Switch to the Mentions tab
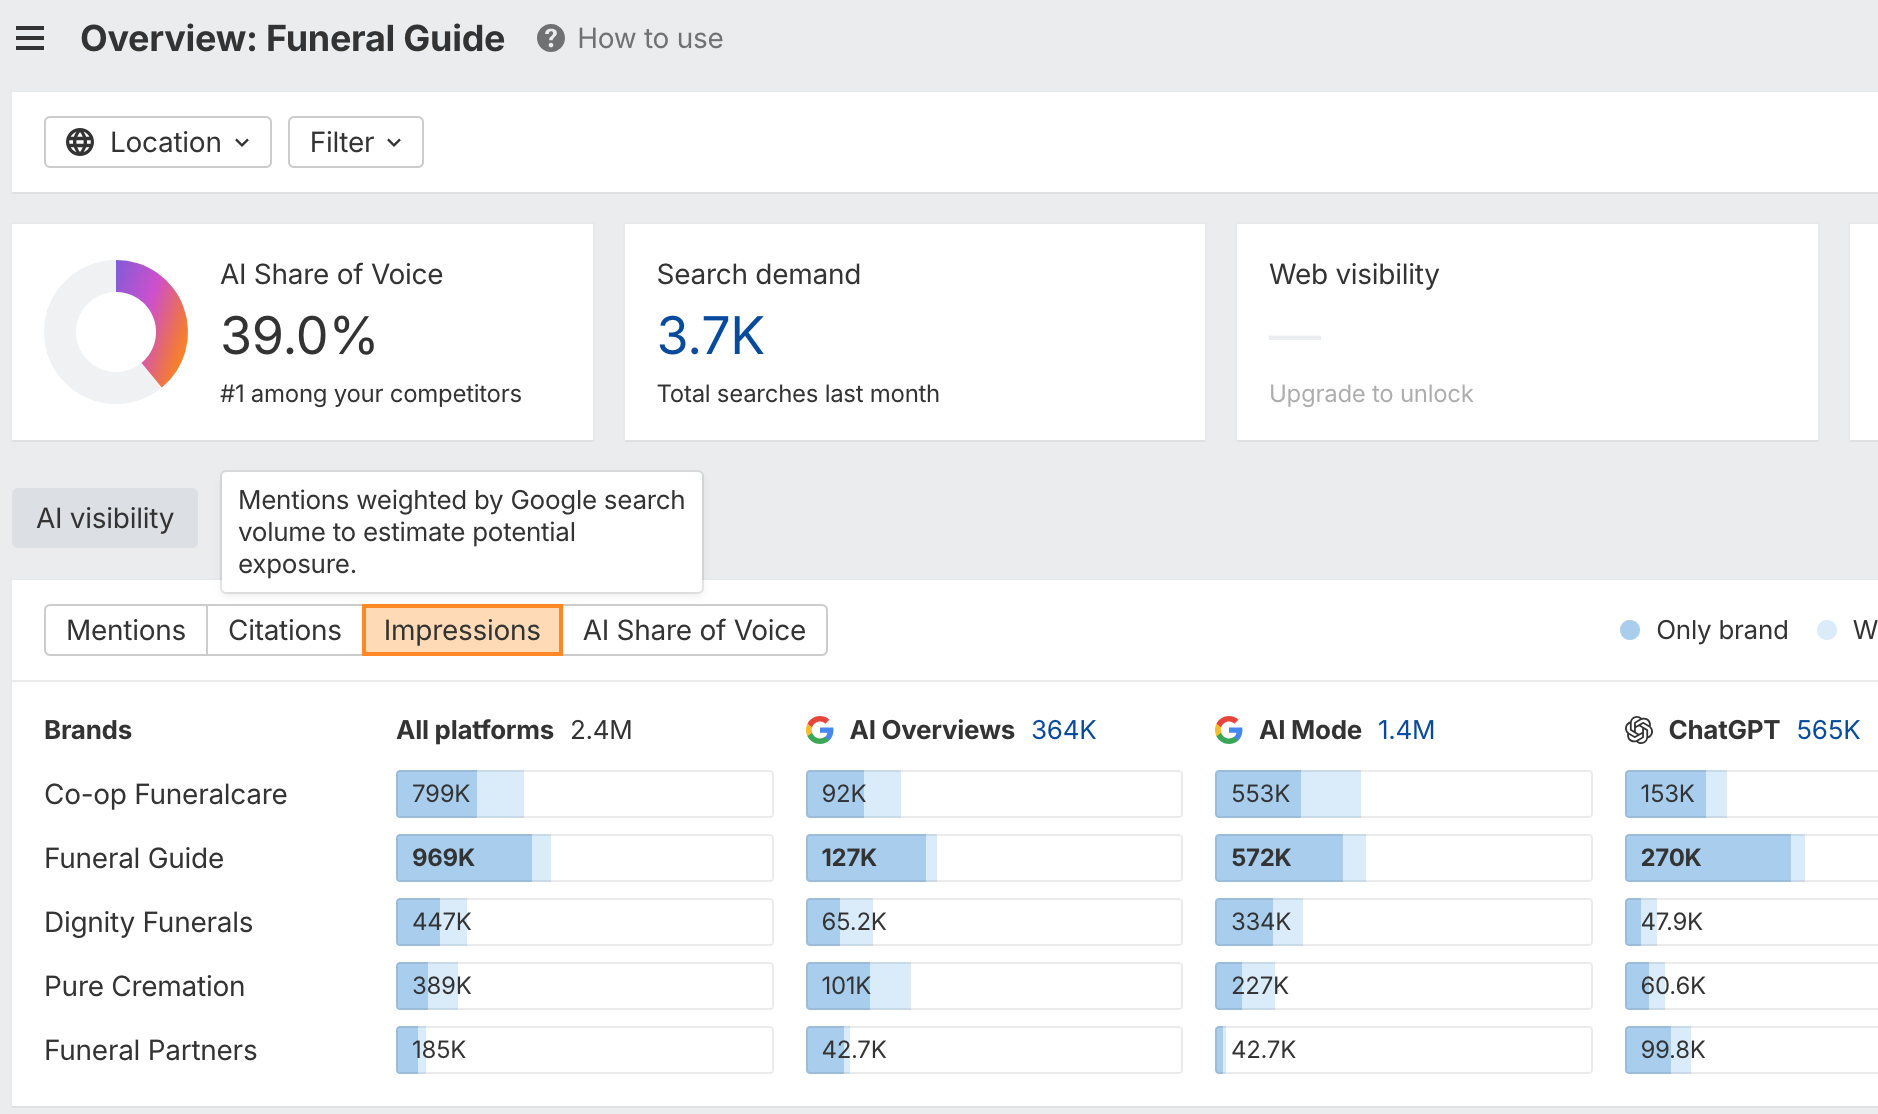 [126, 630]
